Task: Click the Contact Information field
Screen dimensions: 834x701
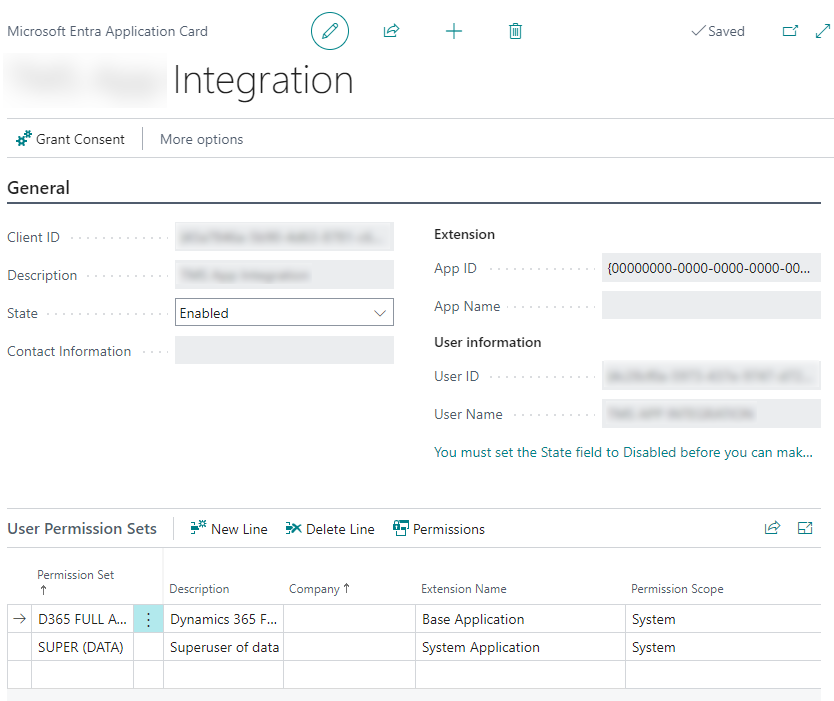Action: [284, 350]
